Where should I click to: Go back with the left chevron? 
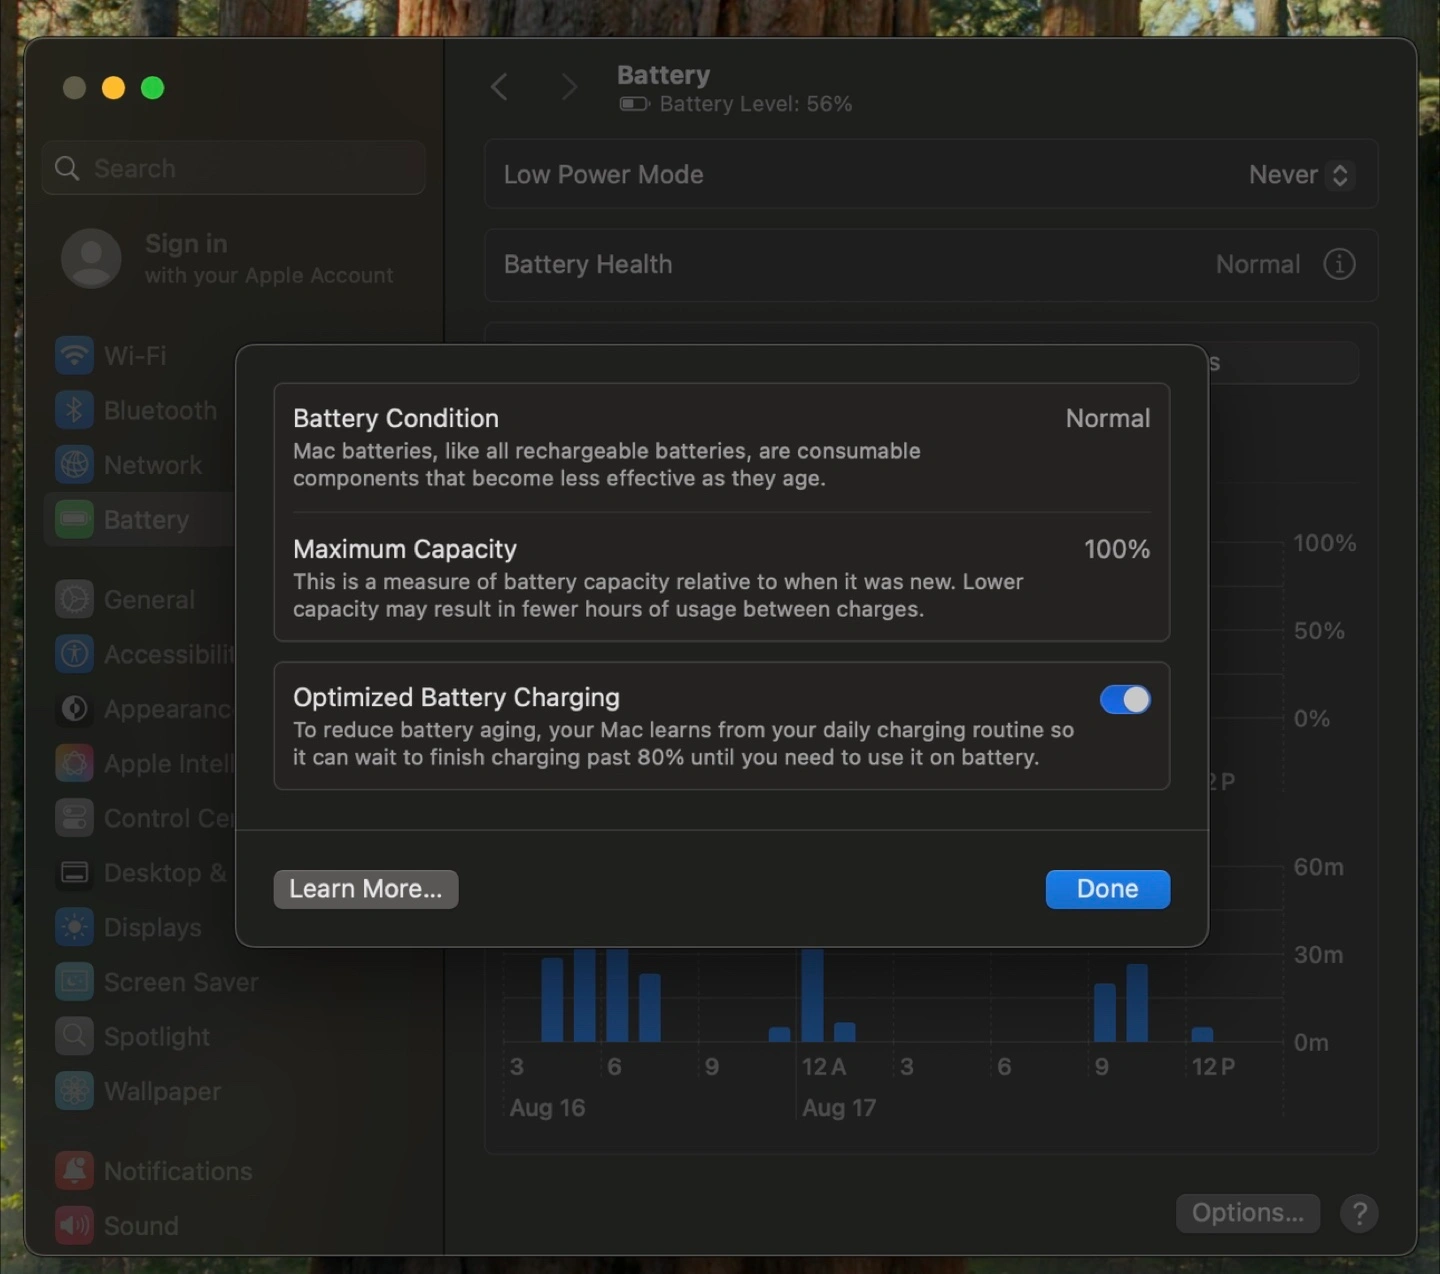click(500, 87)
